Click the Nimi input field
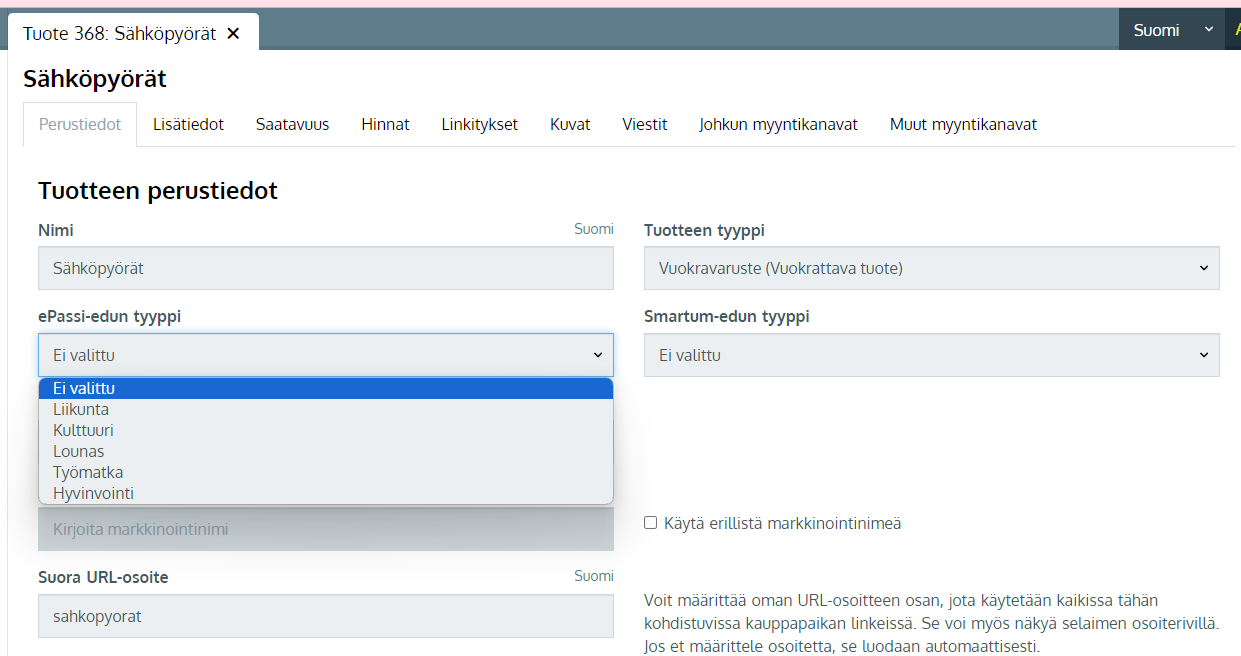 pyautogui.click(x=325, y=269)
